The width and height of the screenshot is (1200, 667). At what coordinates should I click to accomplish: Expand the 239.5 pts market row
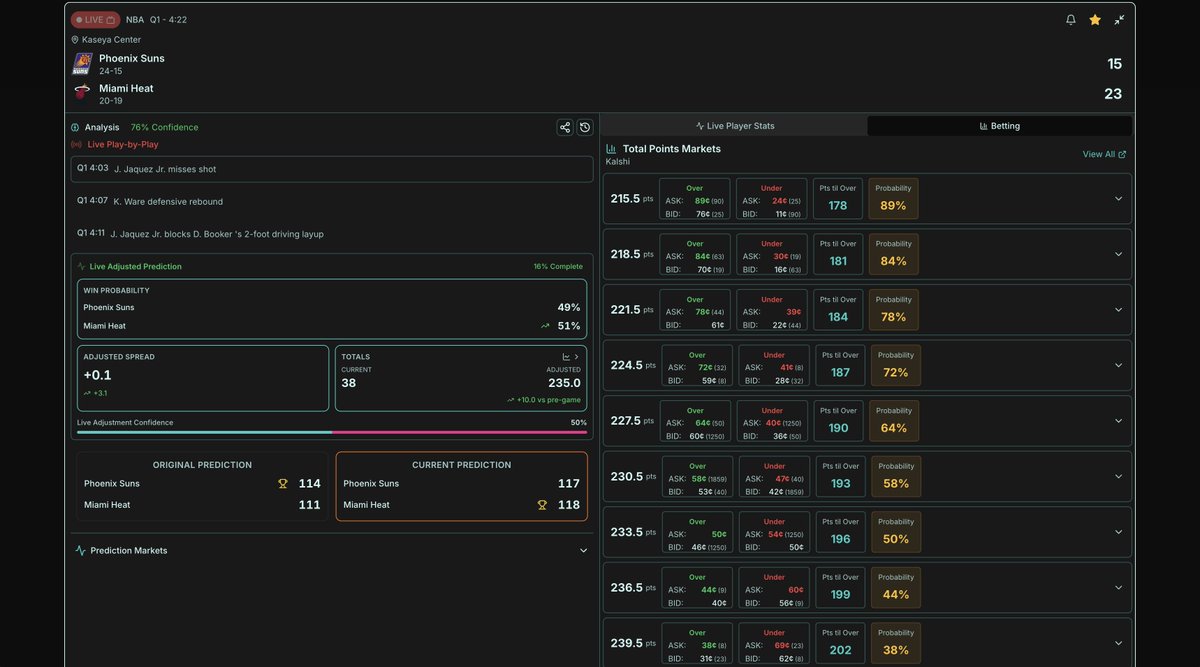(1119, 643)
